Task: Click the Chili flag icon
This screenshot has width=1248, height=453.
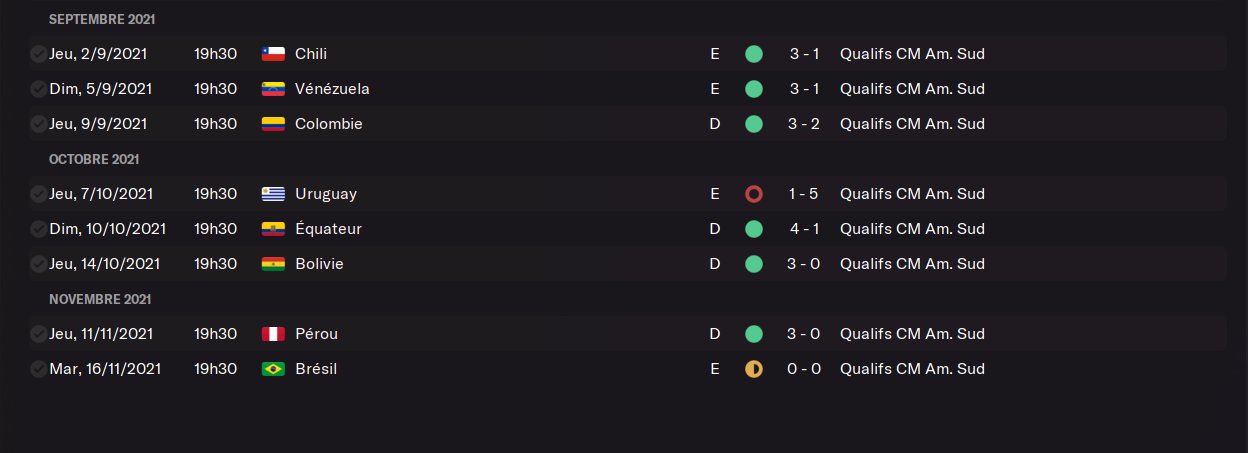Action: 273,54
